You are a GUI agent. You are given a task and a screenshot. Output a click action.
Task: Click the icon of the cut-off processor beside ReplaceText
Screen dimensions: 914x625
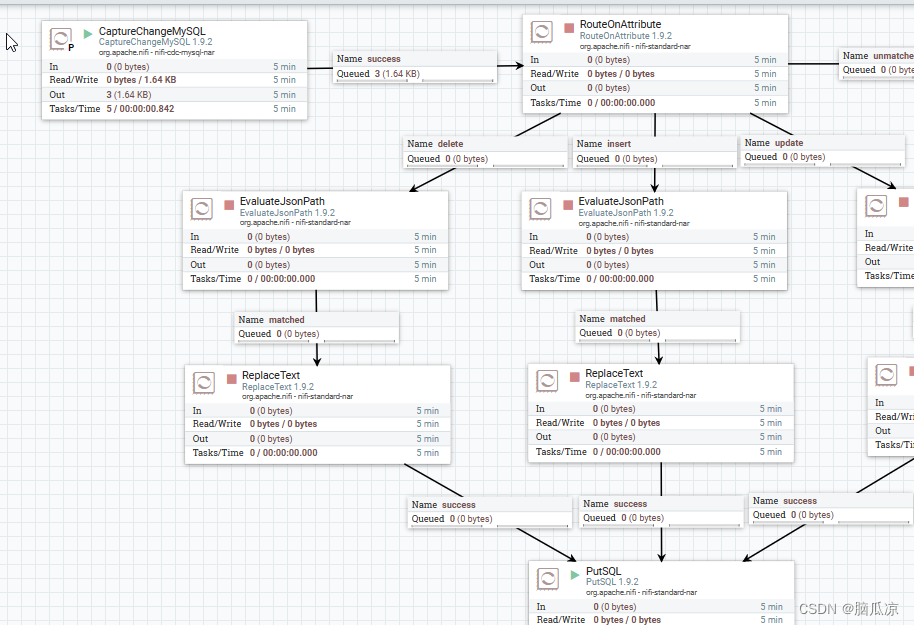coord(887,375)
